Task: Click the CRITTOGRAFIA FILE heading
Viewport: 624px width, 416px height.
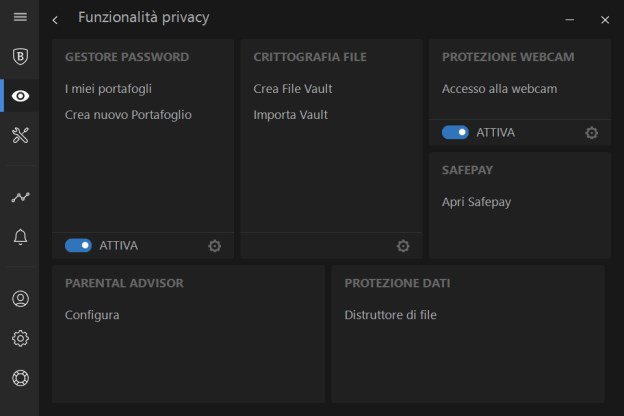Action: 310,57
